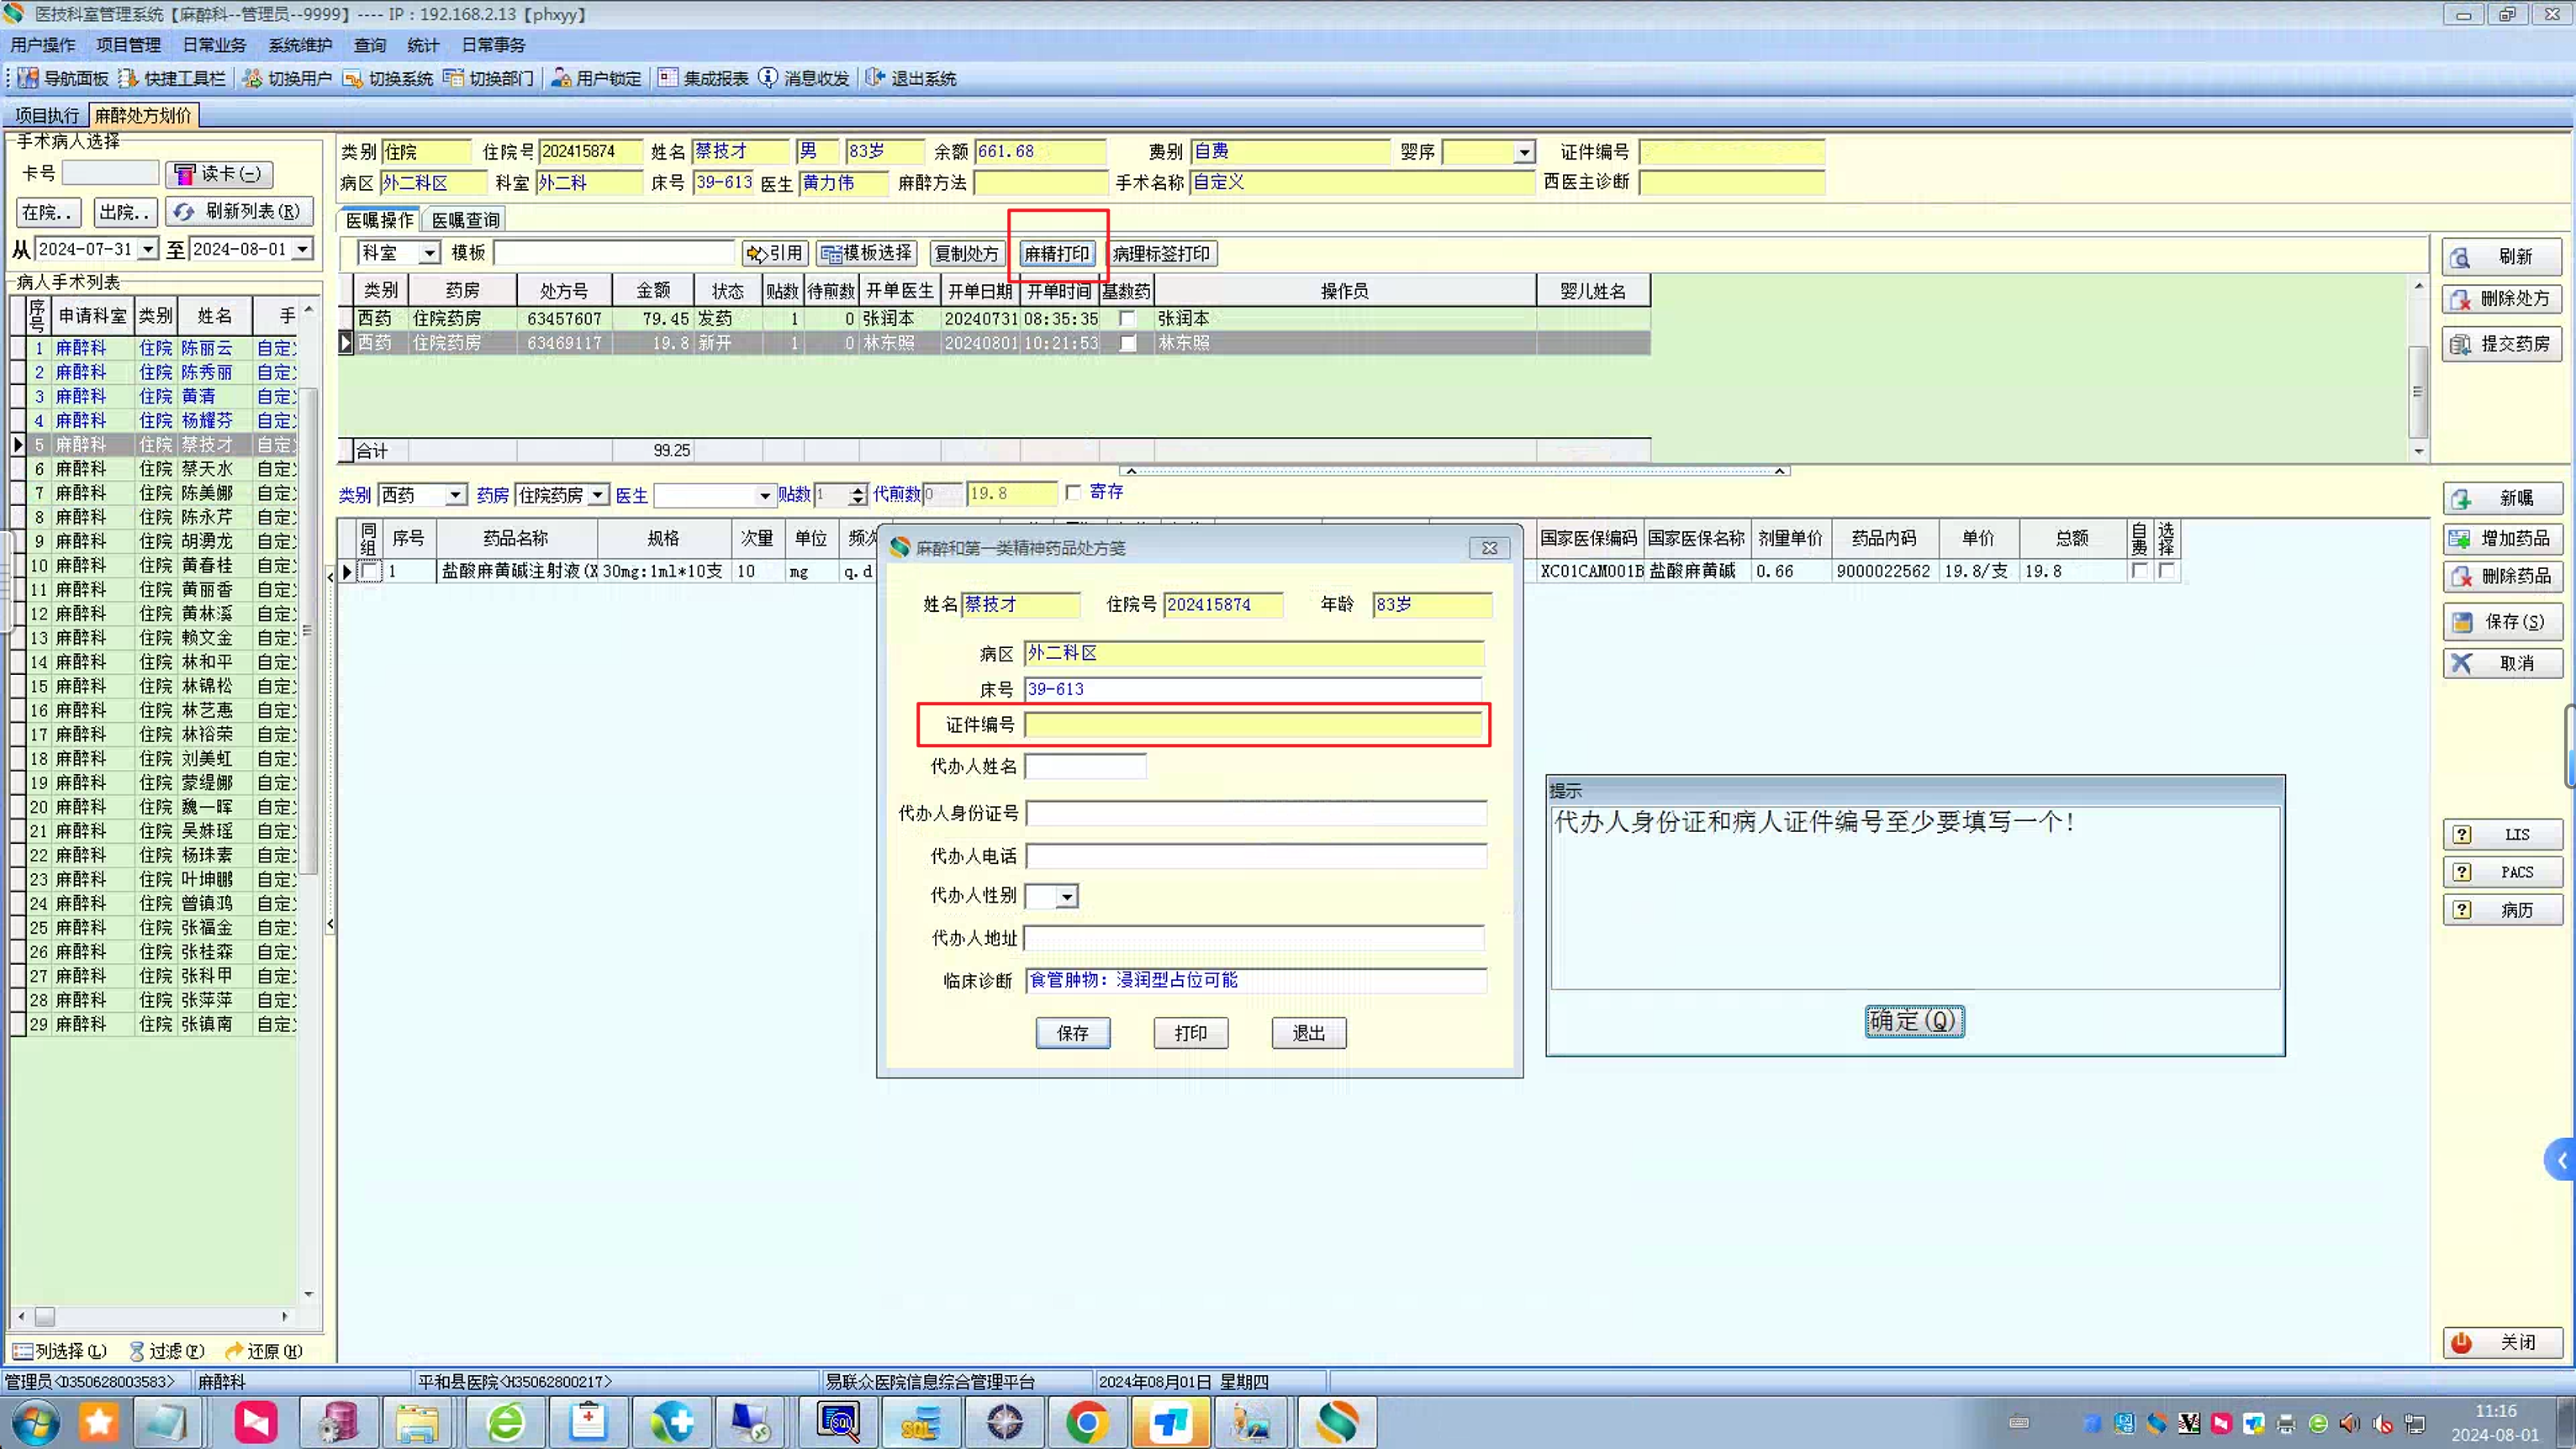
Task: Click the 读卡 card reader button
Action: 219,174
